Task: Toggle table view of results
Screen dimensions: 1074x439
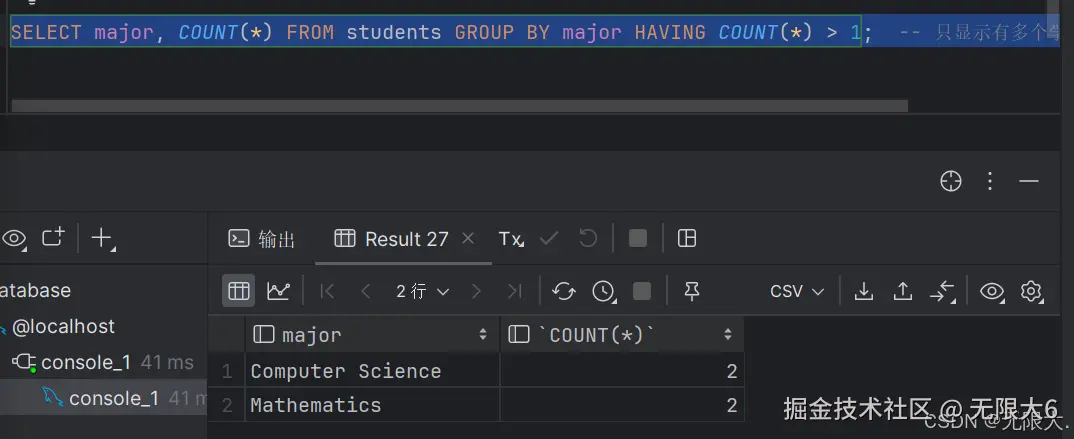Action: click(x=238, y=291)
